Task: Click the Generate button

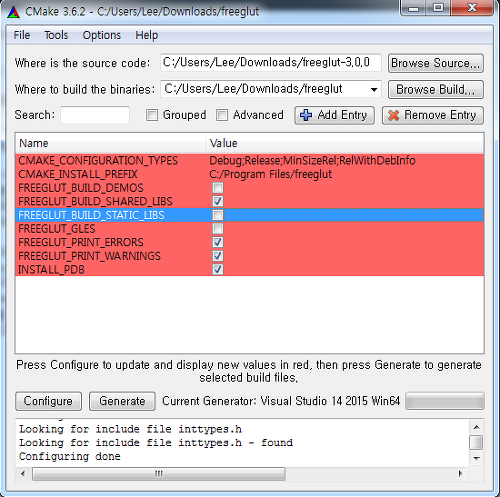Action: (122, 401)
